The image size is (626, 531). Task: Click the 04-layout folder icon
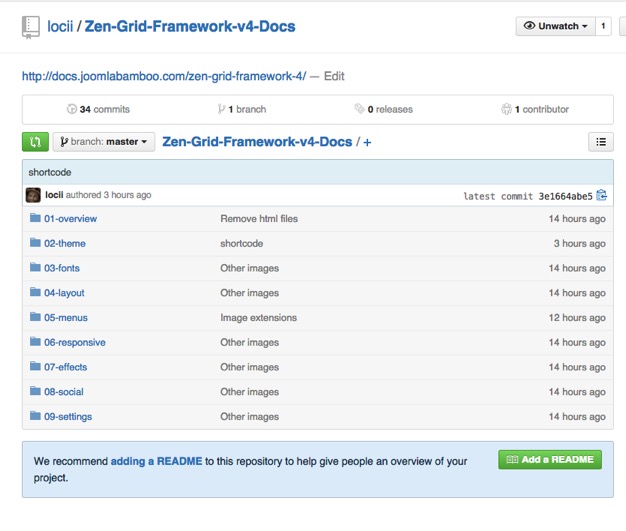(x=36, y=292)
